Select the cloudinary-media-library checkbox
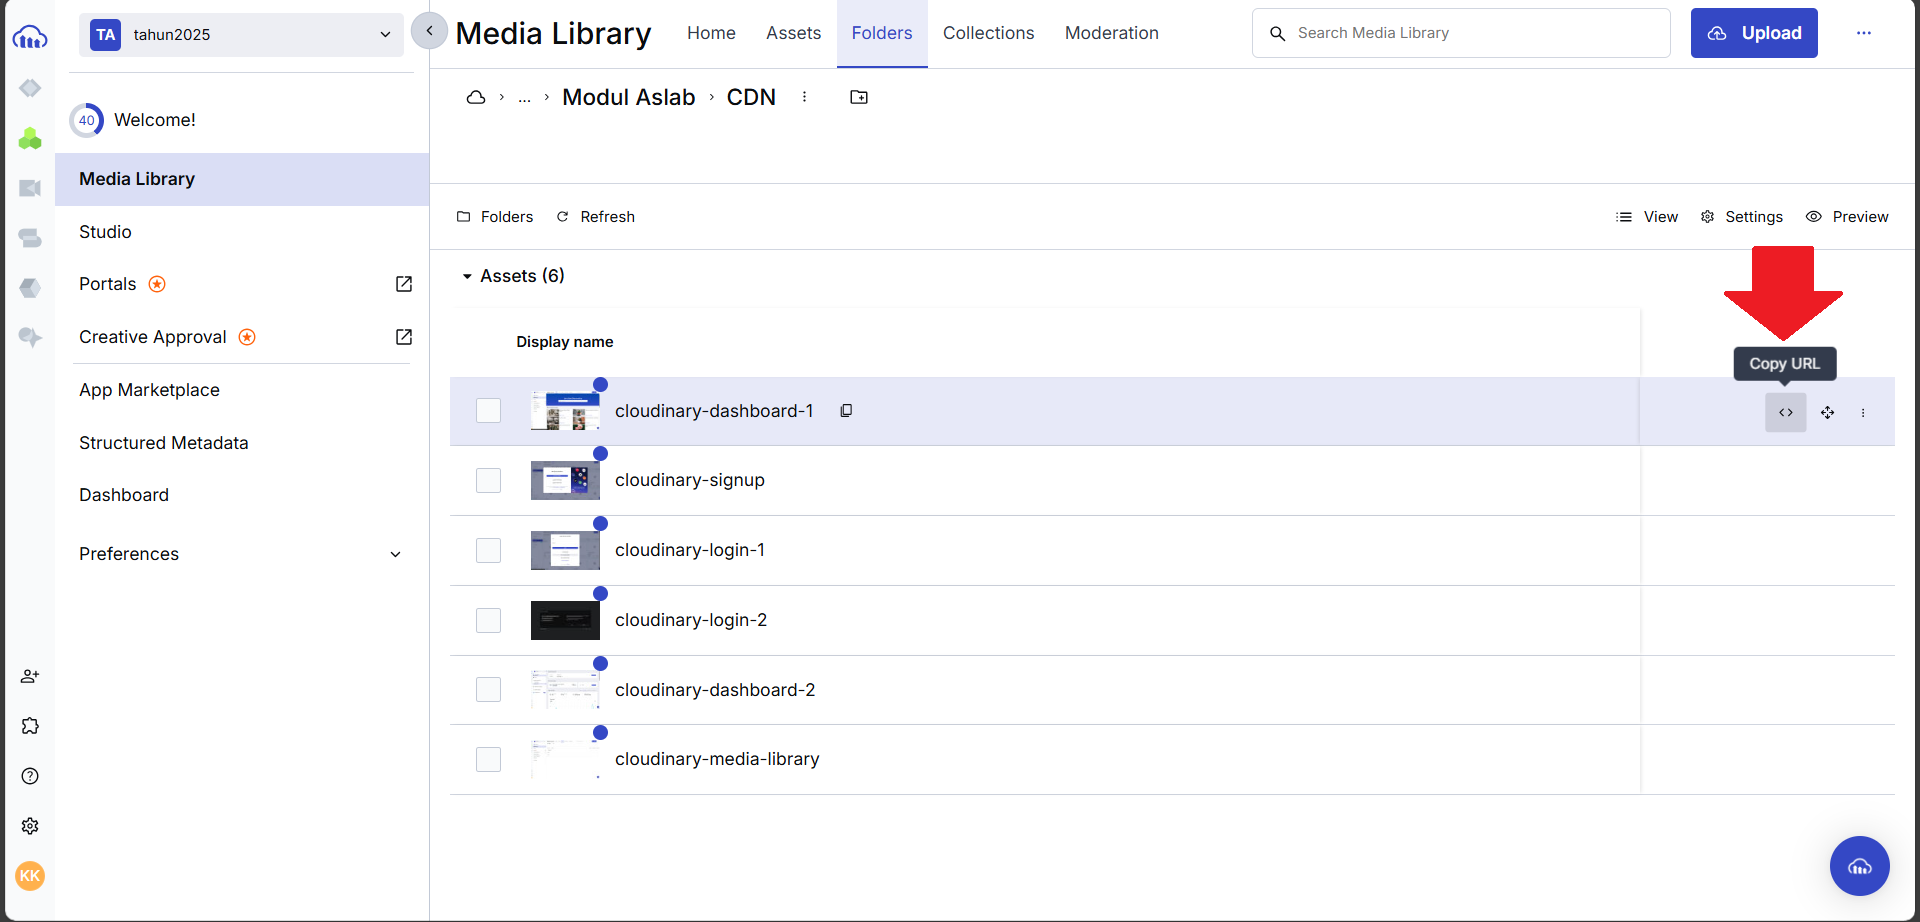 click(x=488, y=759)
